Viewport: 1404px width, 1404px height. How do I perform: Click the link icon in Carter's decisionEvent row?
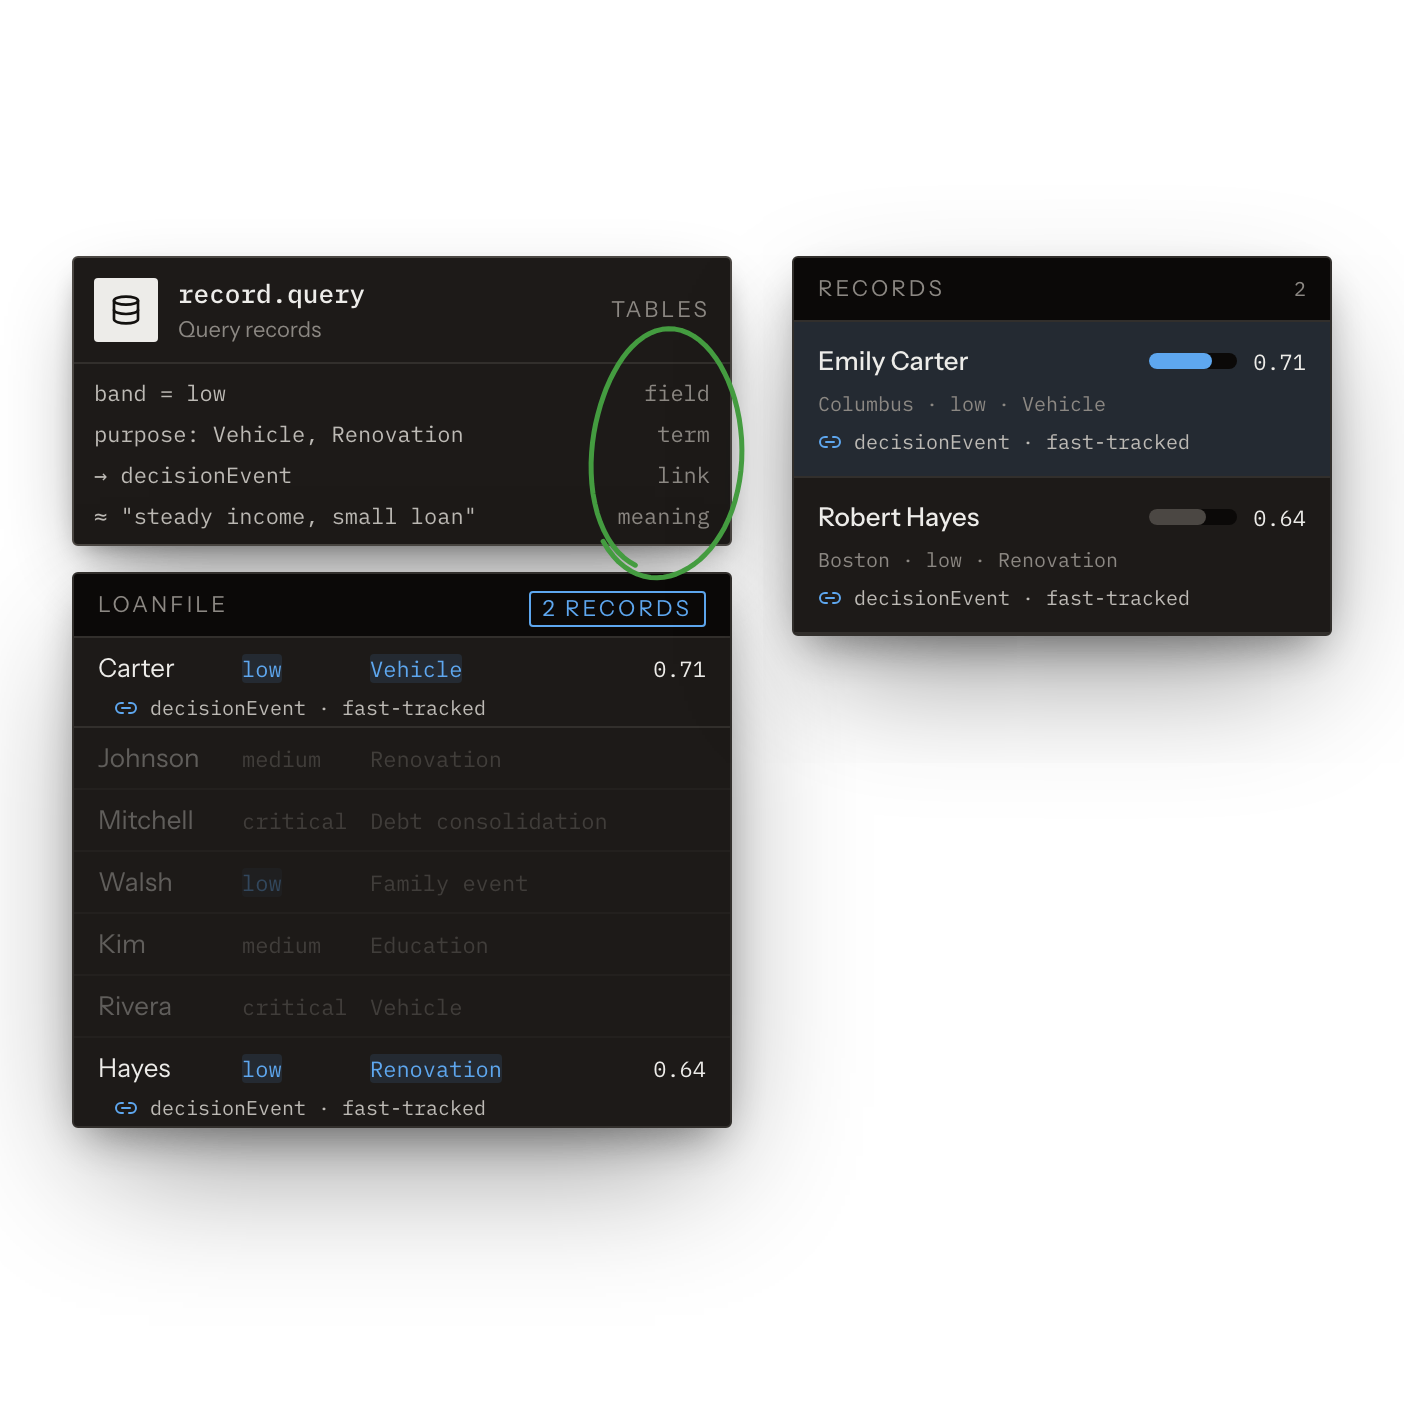pyautogui.click(x=126, y=708)
